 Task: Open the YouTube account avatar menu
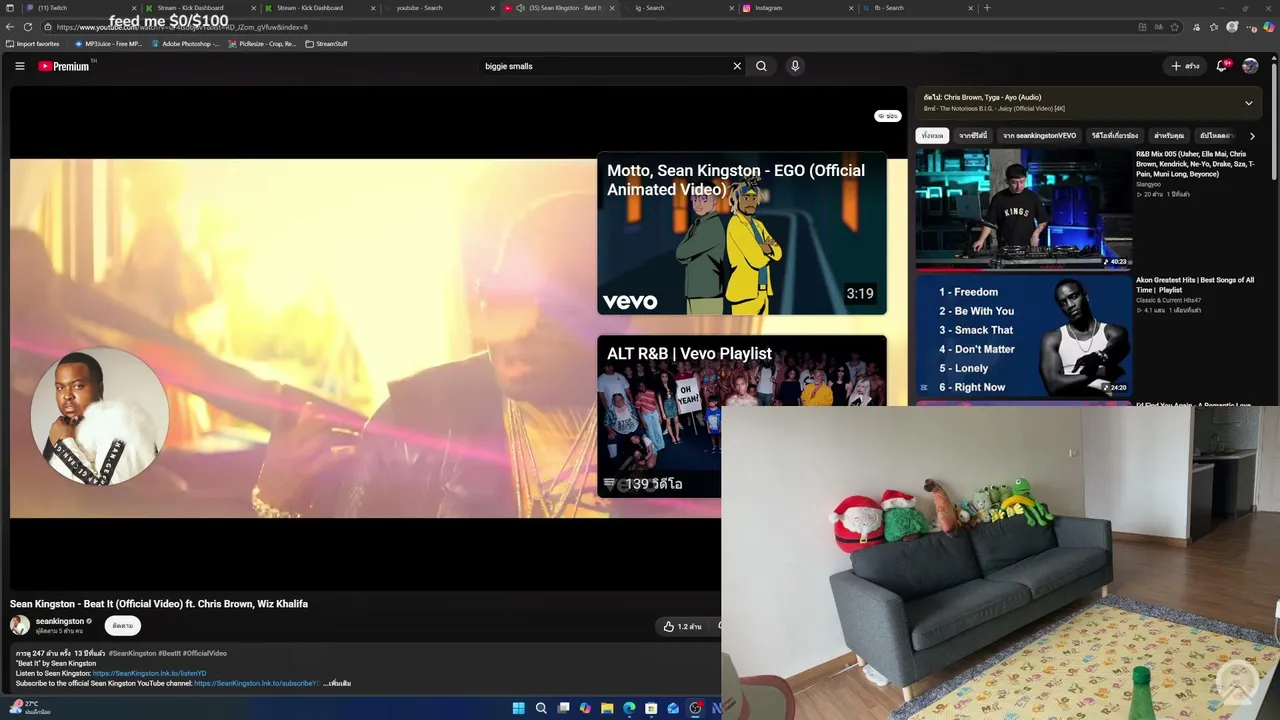pos(1250,66)
